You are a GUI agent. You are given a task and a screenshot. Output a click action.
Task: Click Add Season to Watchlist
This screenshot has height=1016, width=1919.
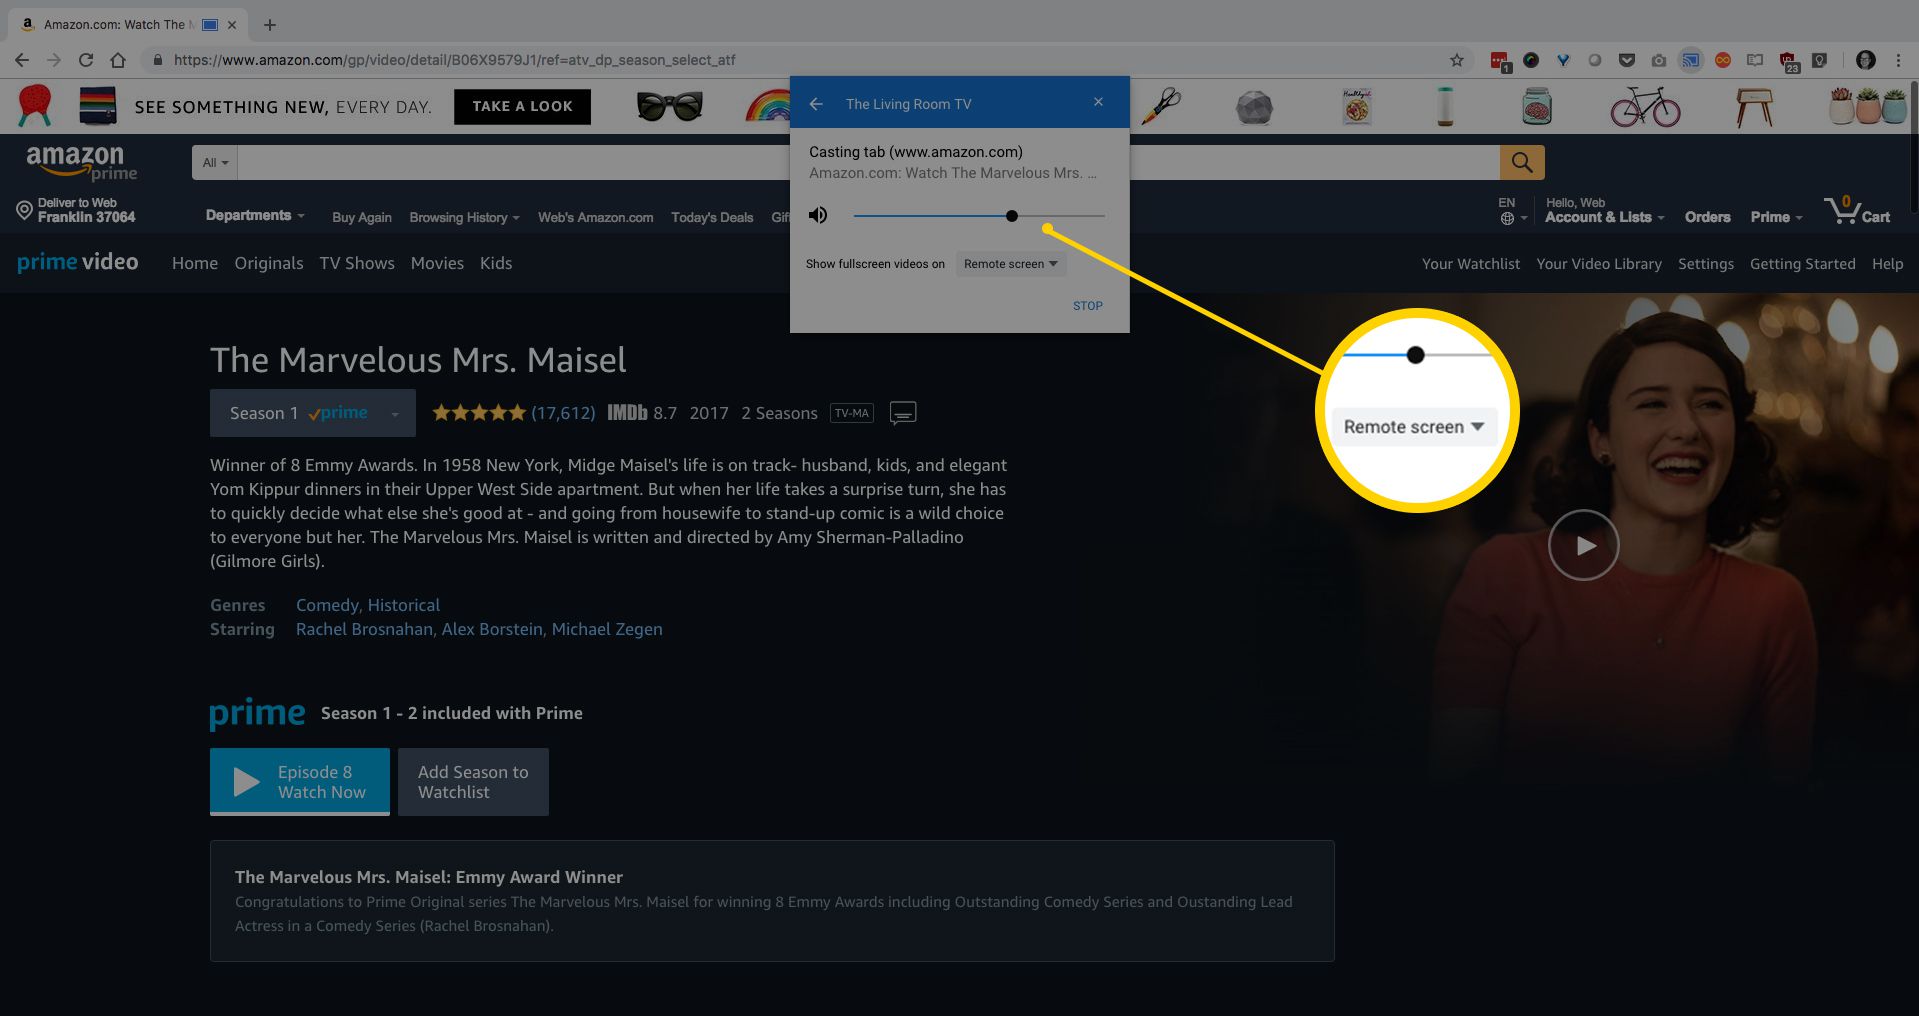click(x=473, y=781)
